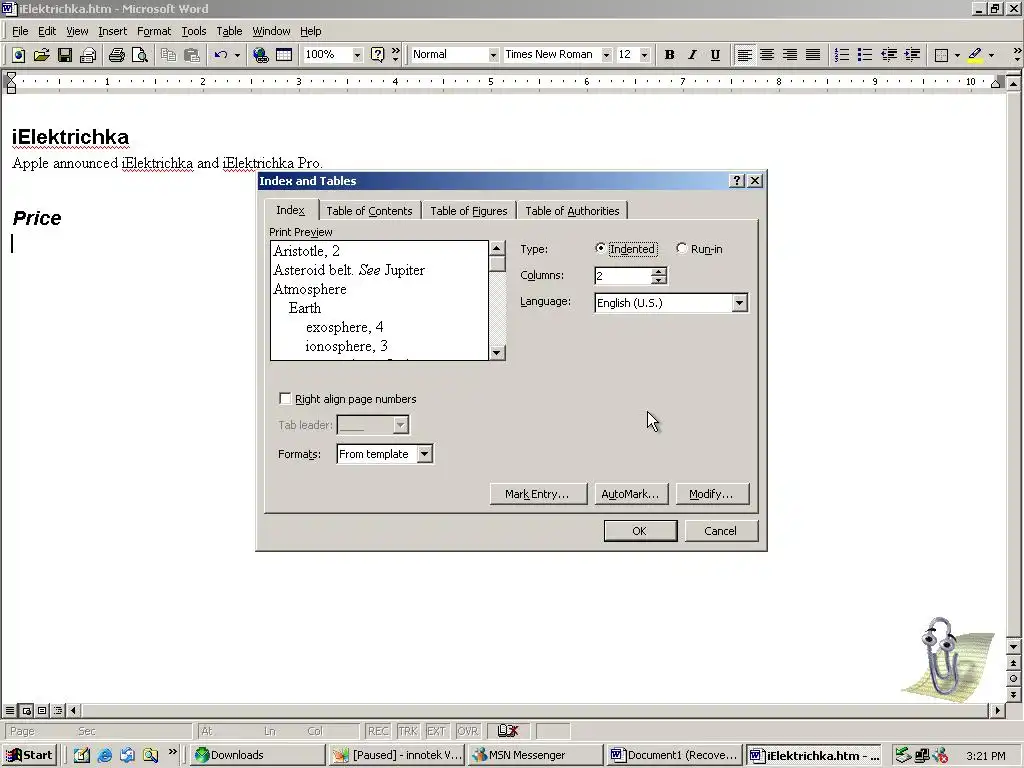
Task: Switch to MSN Messenger taskbar window
Action: [536, 755]
